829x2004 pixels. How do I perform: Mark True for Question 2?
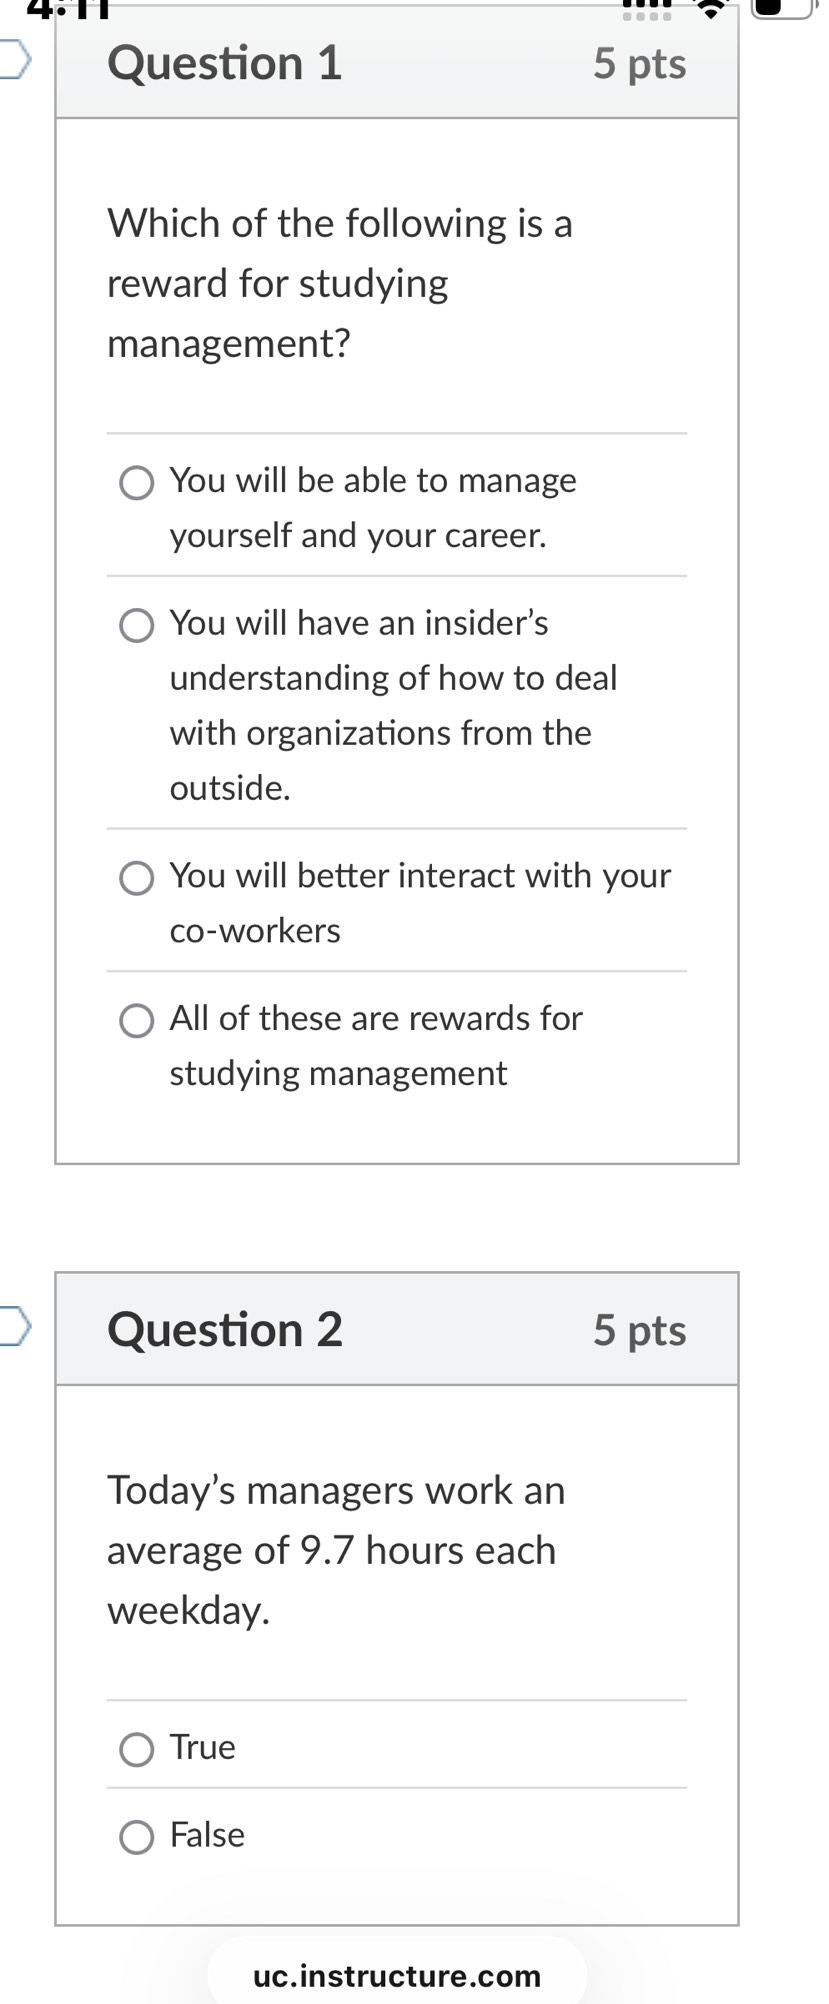(x=136, y=1750)
